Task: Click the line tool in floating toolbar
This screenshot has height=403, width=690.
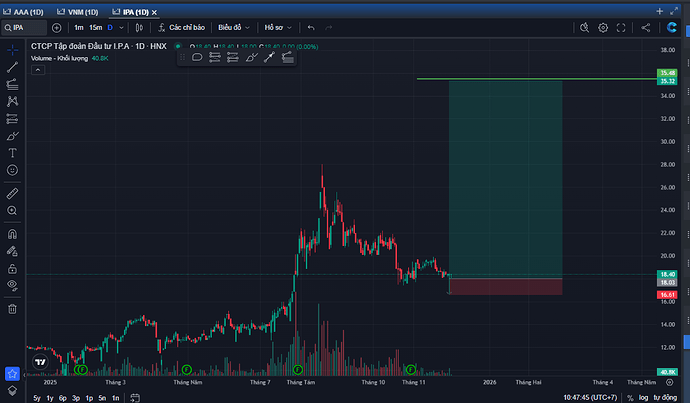Action: point(269,57)
